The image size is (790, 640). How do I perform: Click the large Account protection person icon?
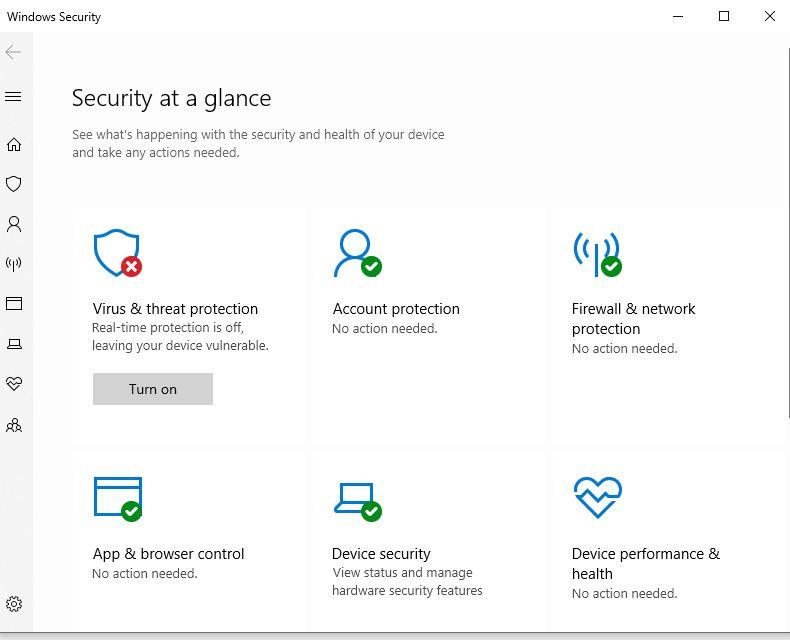point(358,253)
